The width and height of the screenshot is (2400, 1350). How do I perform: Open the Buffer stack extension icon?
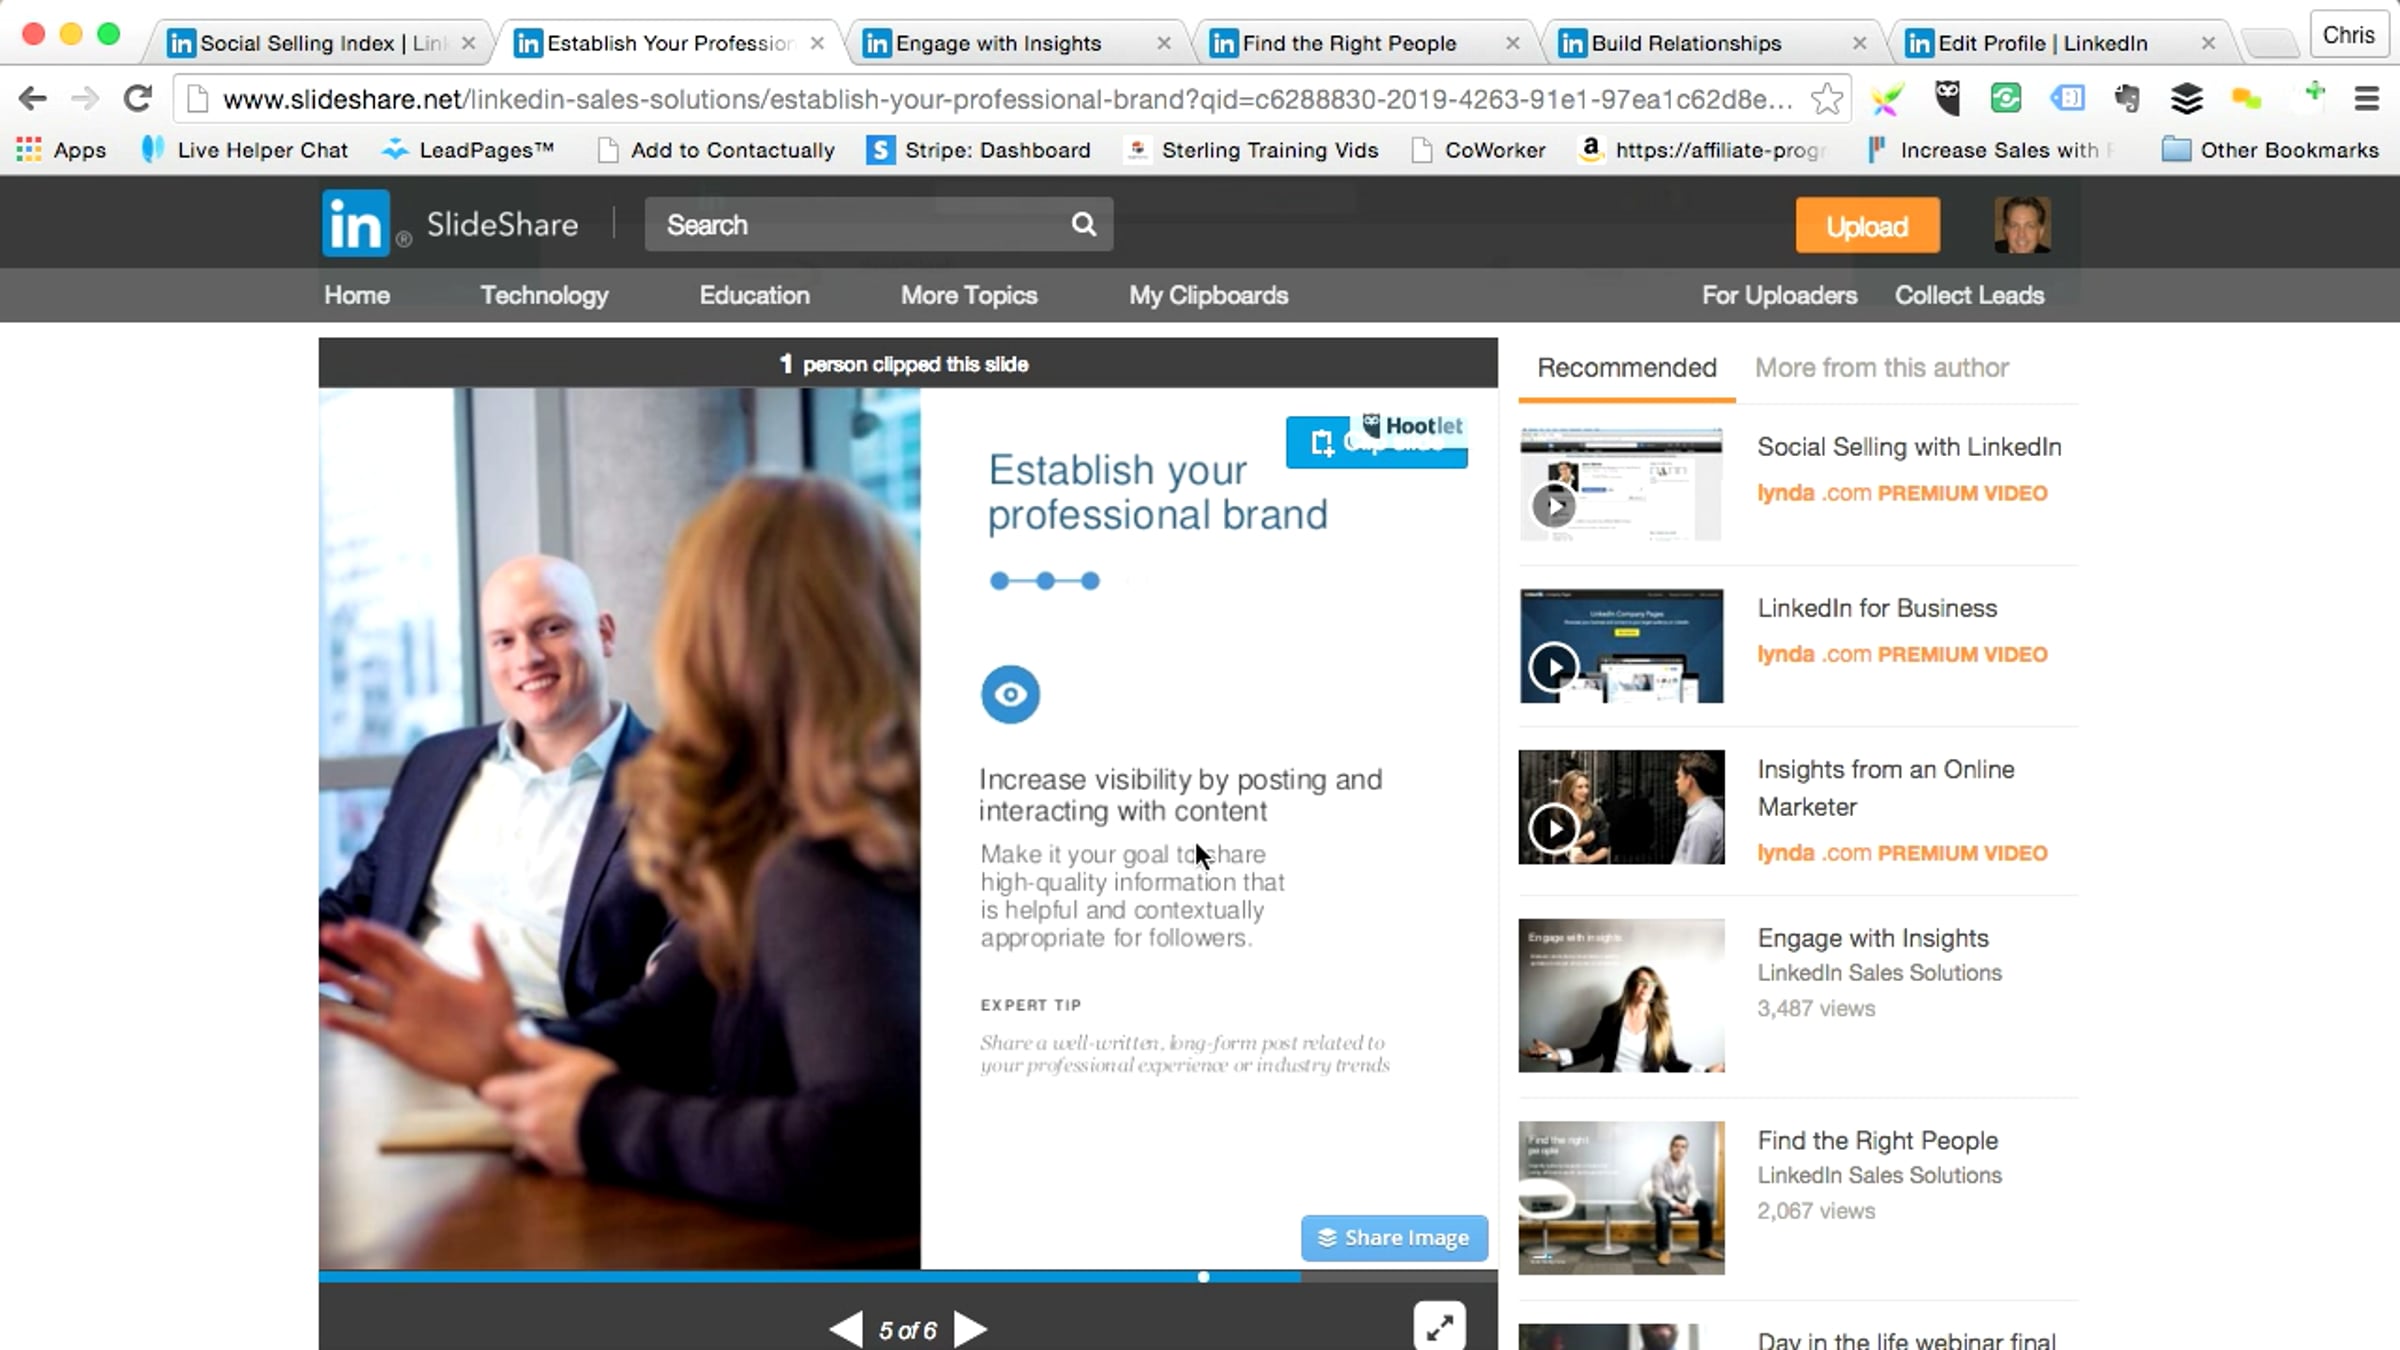coord(2186,99)
